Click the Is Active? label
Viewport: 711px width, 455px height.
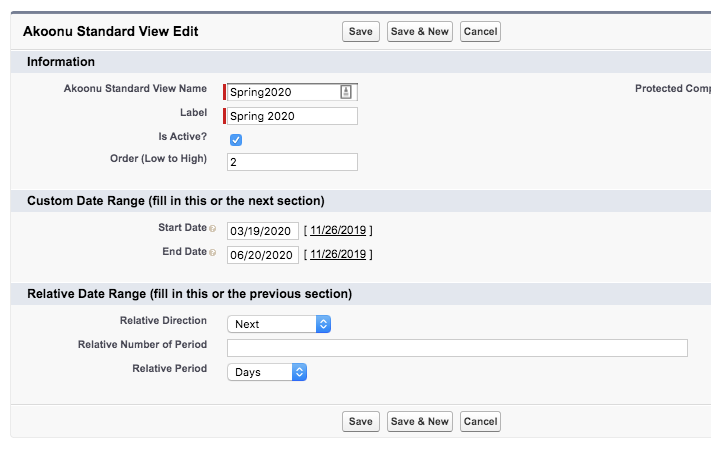tap(182, 137)
